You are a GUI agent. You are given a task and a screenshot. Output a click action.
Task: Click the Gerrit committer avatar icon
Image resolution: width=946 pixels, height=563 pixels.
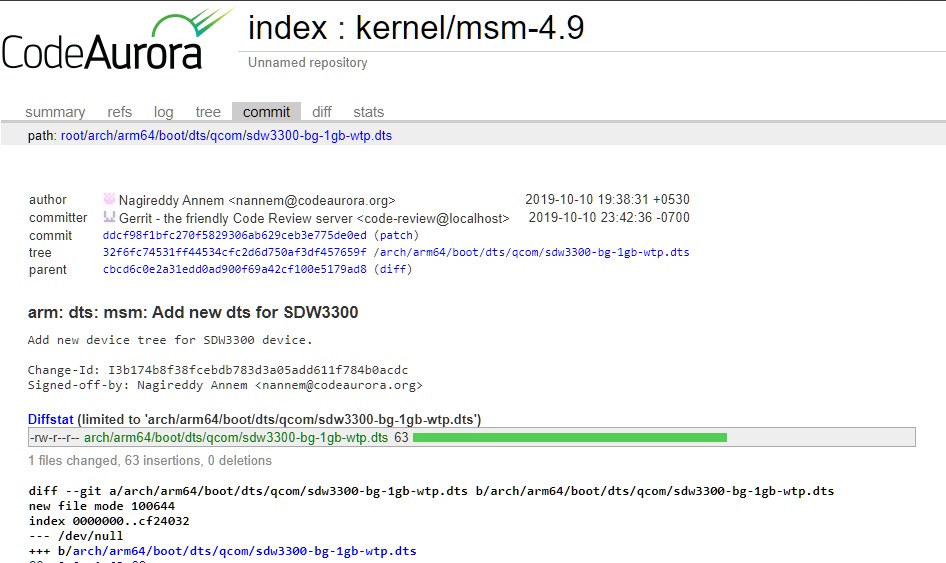(x=109, y=217)
